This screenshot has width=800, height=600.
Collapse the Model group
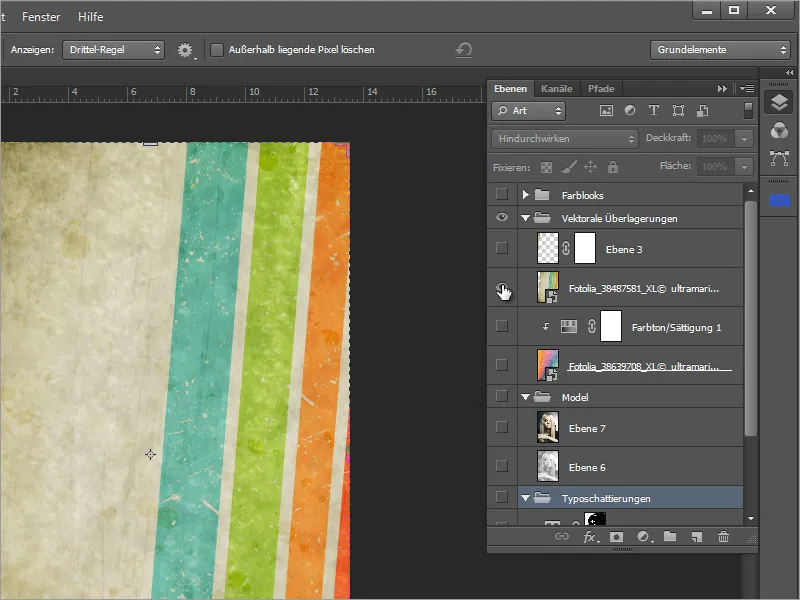click(x=526, y=397)
